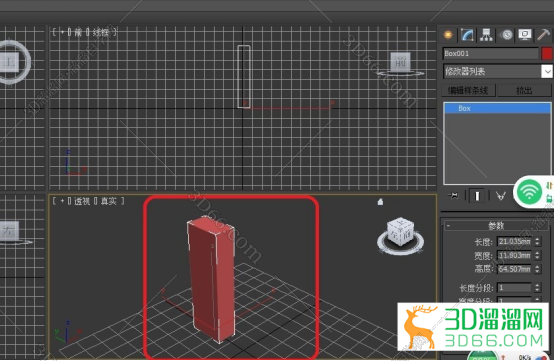Open the Hierarchy panel icon

487,35
